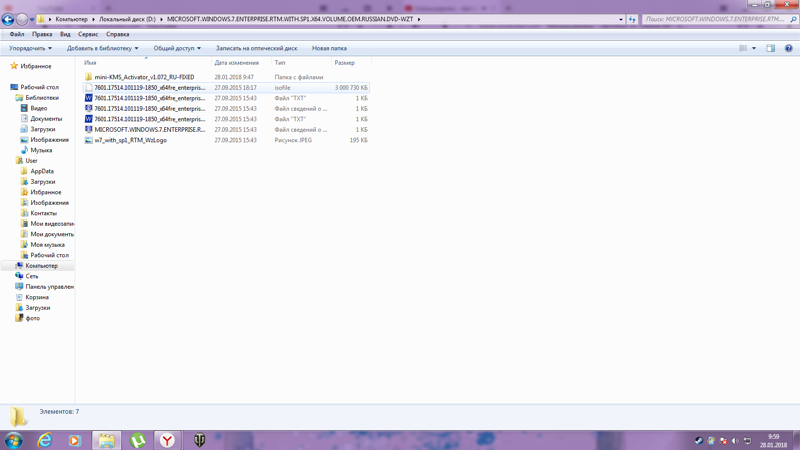Click the w7_with_sp1_RTM_WzLogo image file icon
This screenshot has height=450, width=800.
pyautogui.click(x=89, y=140)
